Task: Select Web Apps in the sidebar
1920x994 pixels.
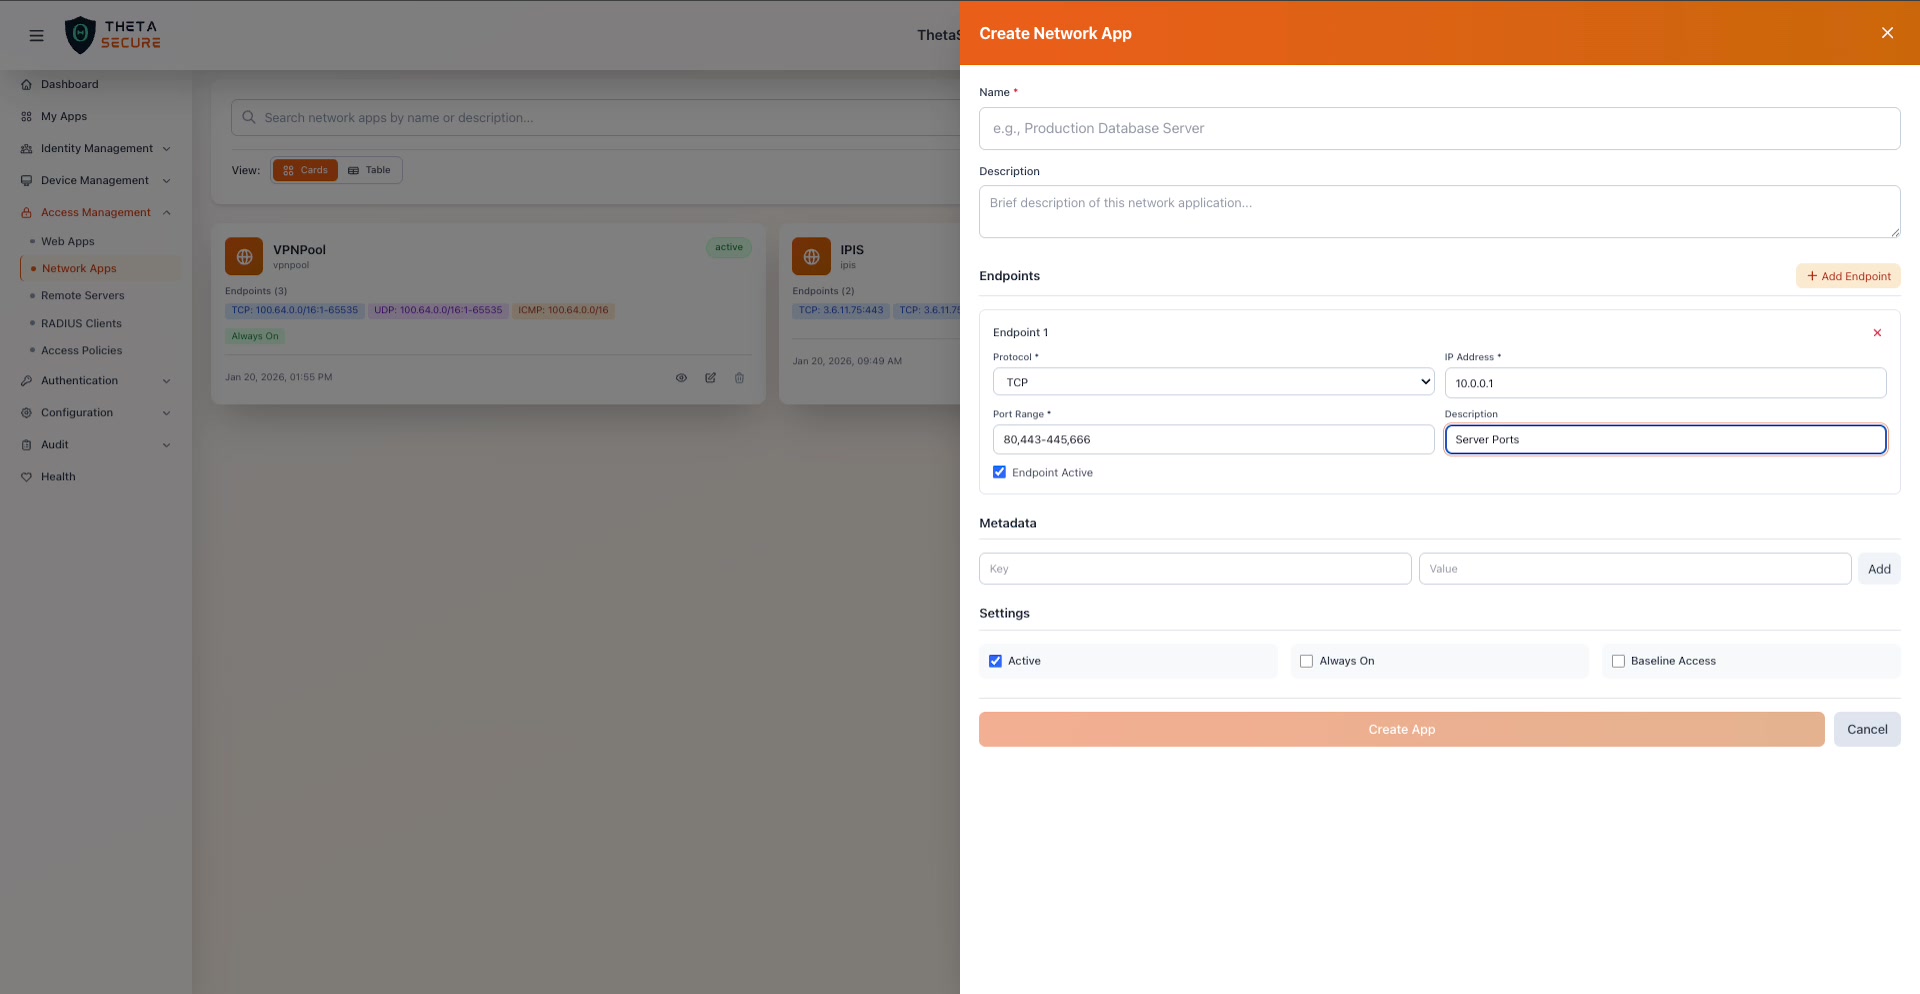Action: (67, 241)
